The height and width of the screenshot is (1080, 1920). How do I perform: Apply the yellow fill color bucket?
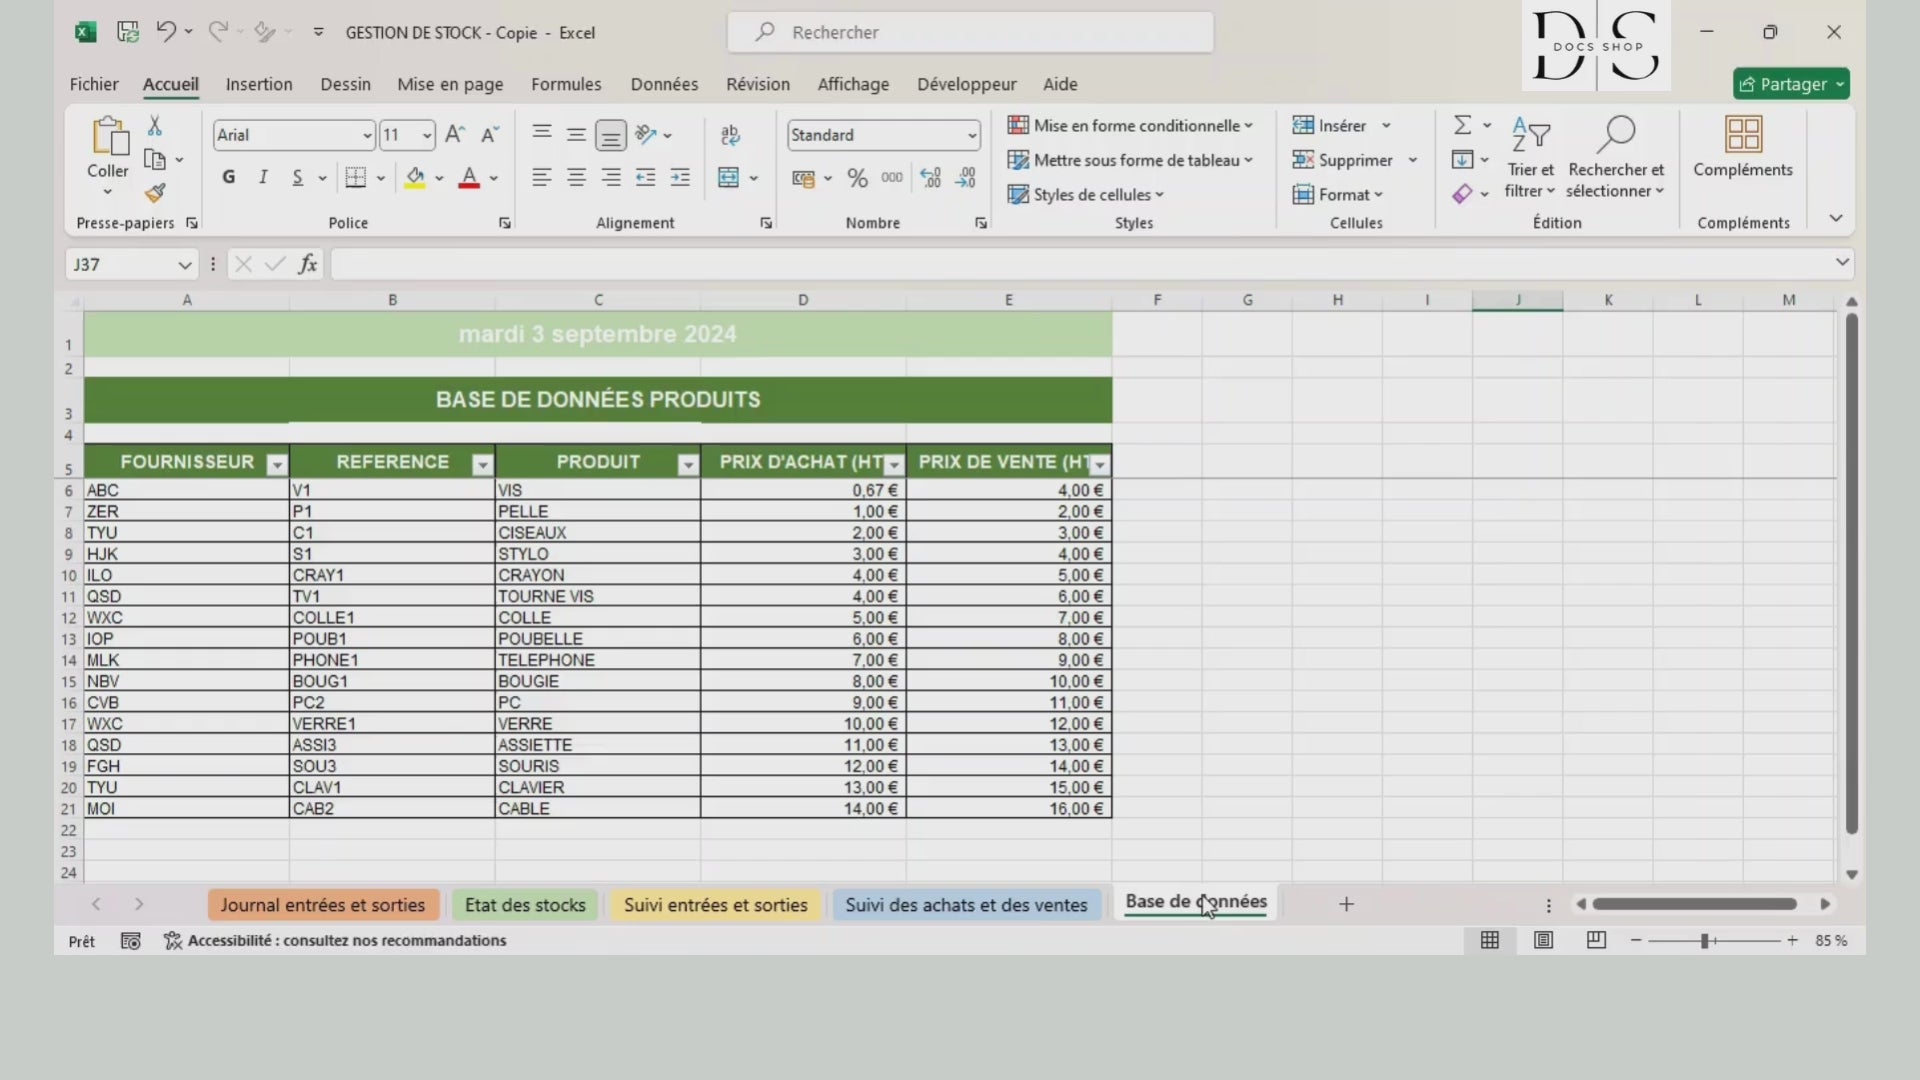point(415,178)
